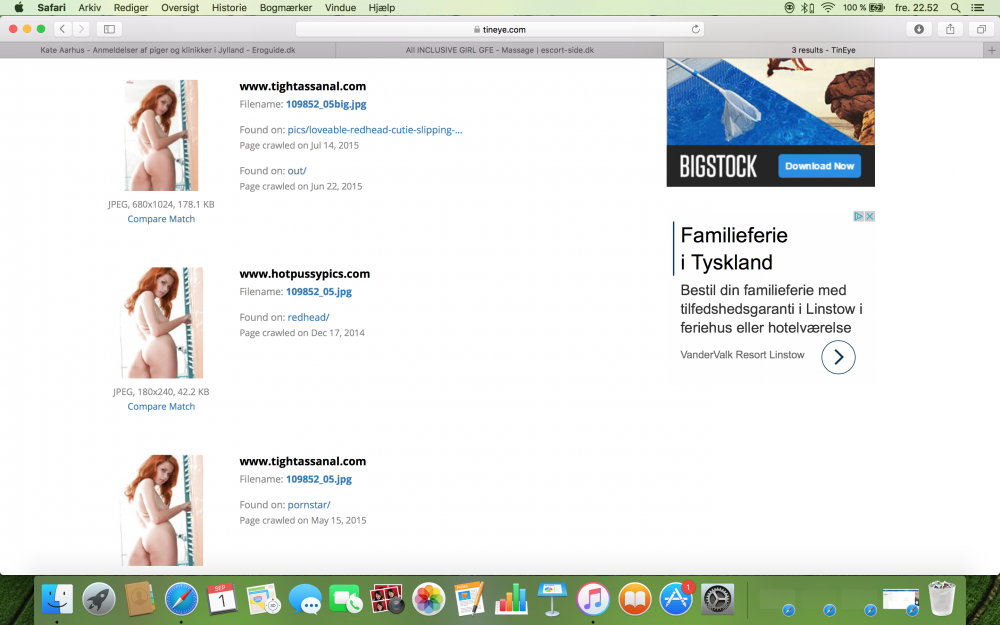The image size is (1000, 625).
Task: Click Compare Match under the 180x240 result
Action: [x=161, y=406]
